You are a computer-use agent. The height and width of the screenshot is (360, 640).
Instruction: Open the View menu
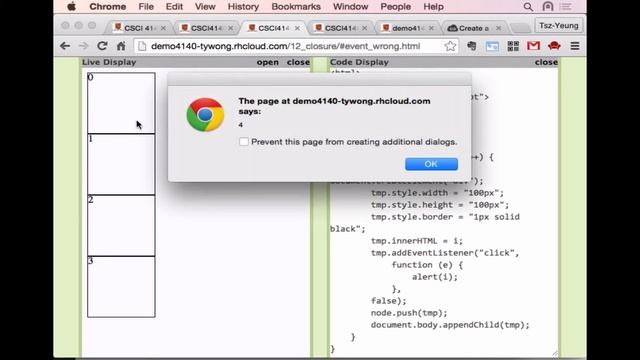tap(205, 7)
